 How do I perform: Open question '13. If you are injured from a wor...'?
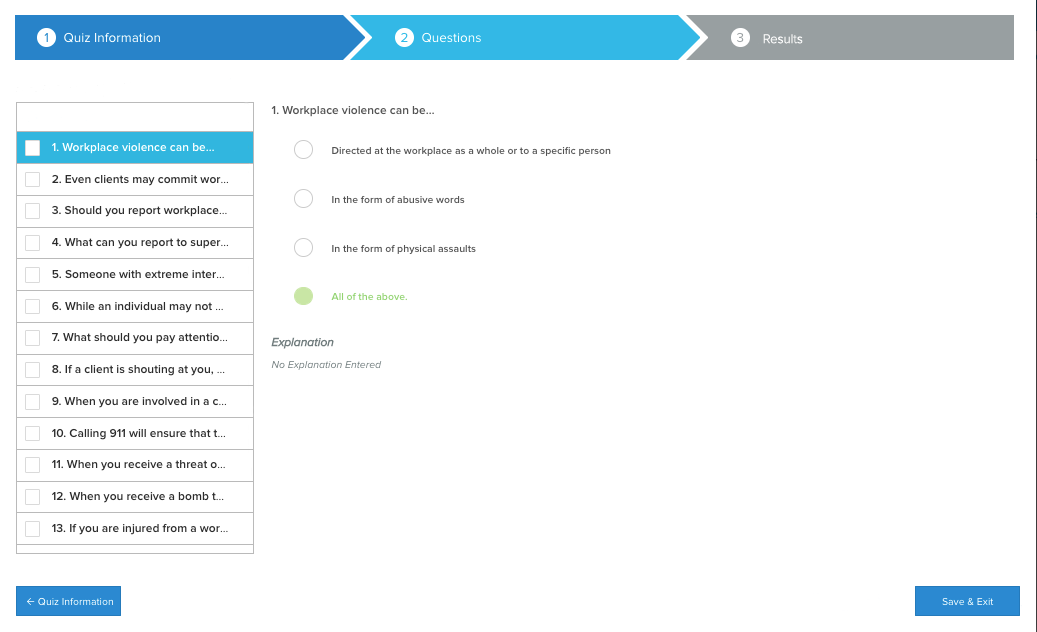coord(135,528)
